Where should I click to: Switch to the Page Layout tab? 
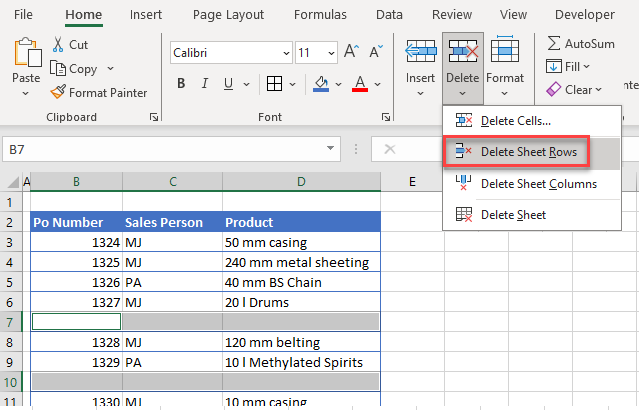[228, 15]
